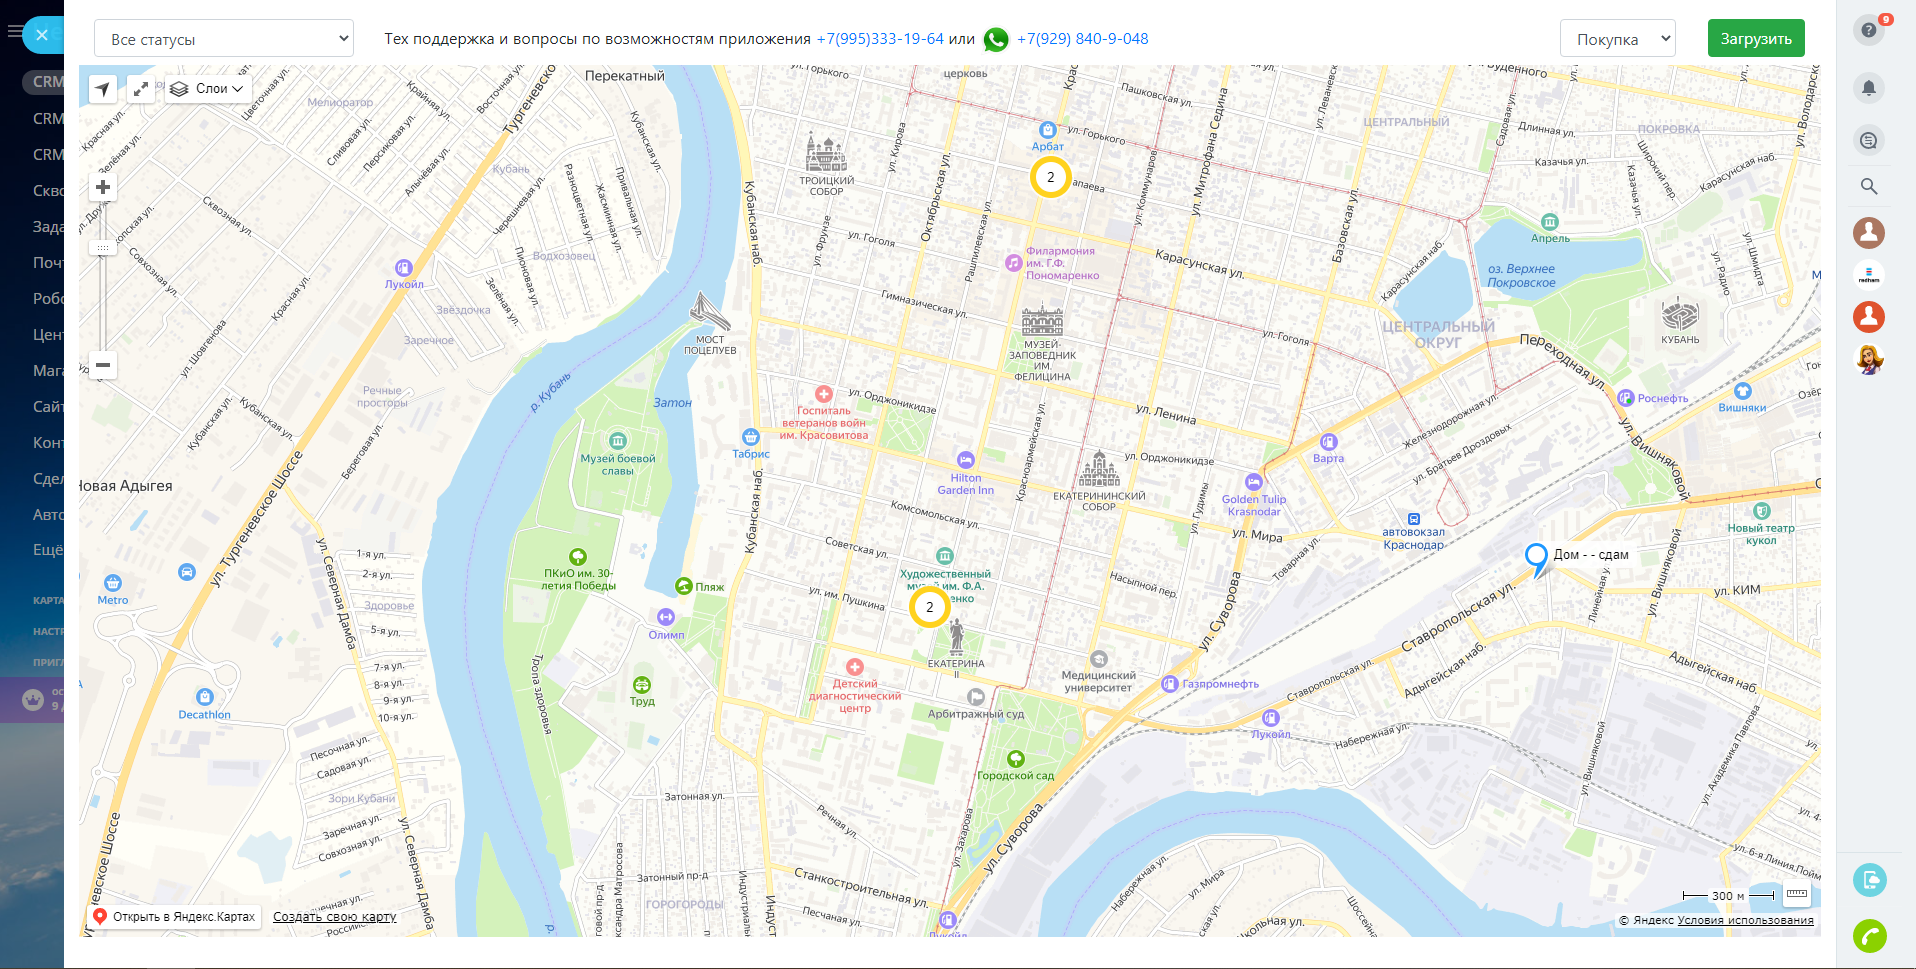
Task: Click the WhatsApp logo icon
Action: 996,39
